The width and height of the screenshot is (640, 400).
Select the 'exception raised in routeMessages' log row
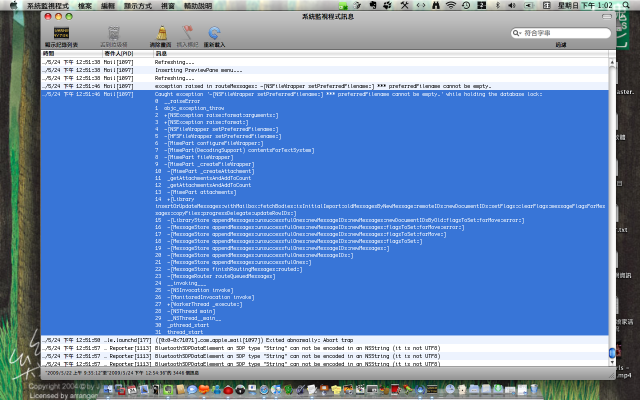[x=324, y=86]
